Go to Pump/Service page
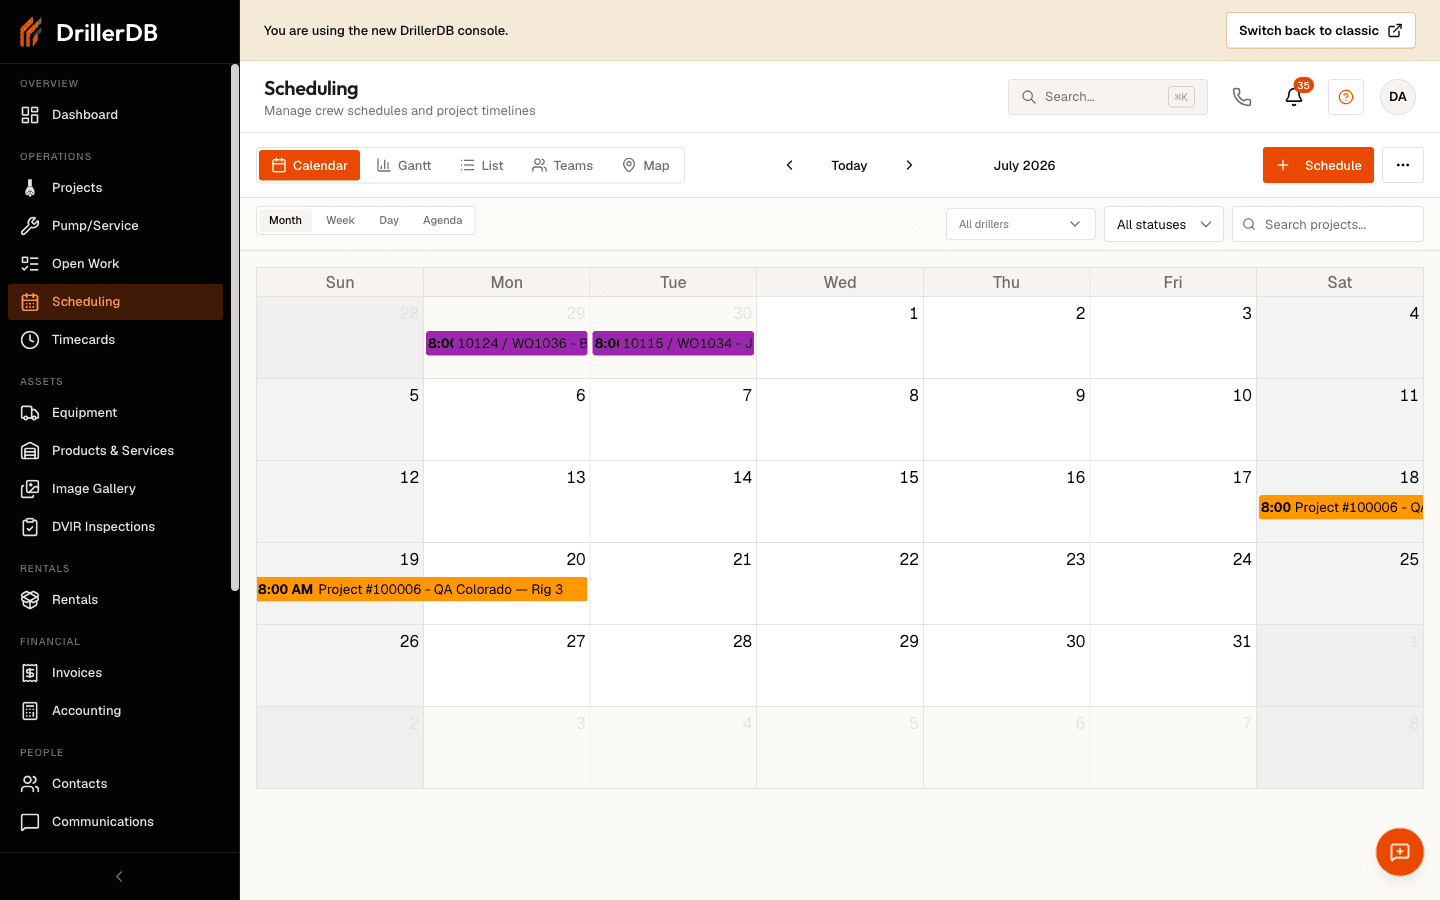This screenshot has width=1440, height=900. 115,226
